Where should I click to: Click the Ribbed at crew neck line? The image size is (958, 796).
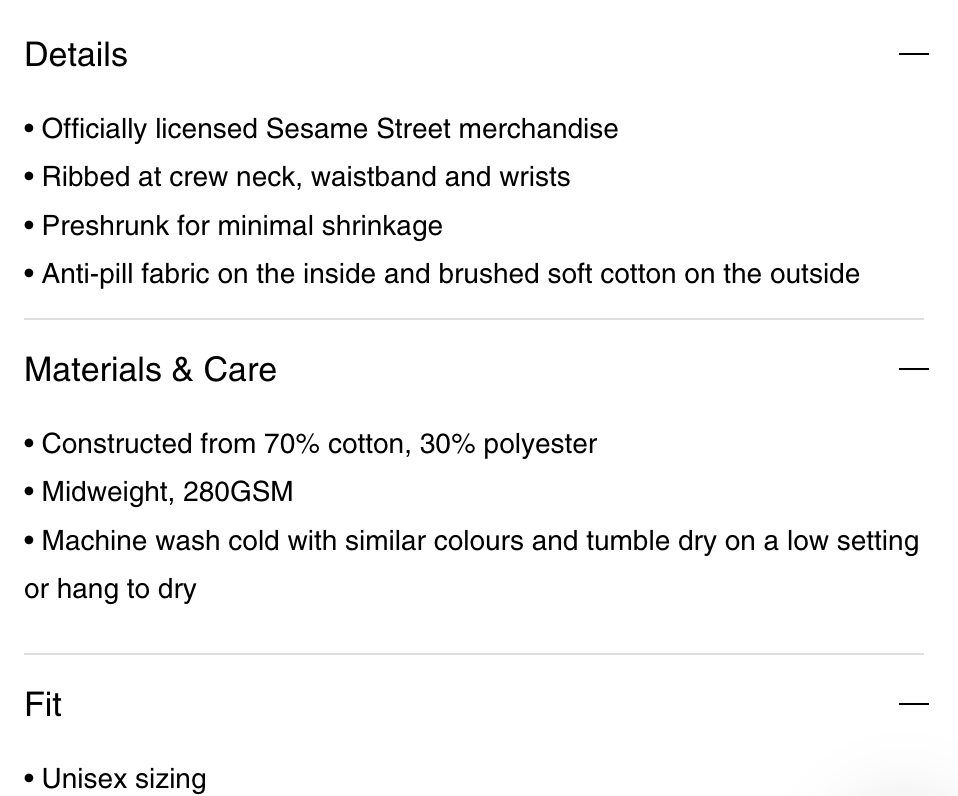click(x=298, y=177)
